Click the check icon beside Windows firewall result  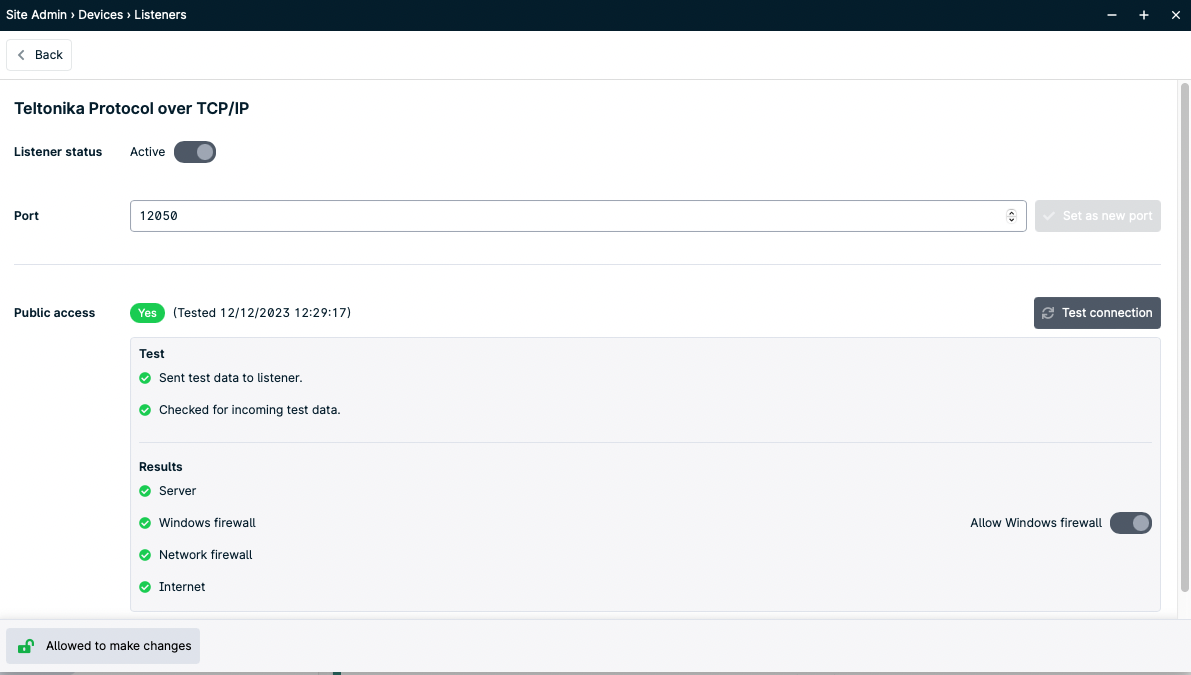[x=145, y=523]
